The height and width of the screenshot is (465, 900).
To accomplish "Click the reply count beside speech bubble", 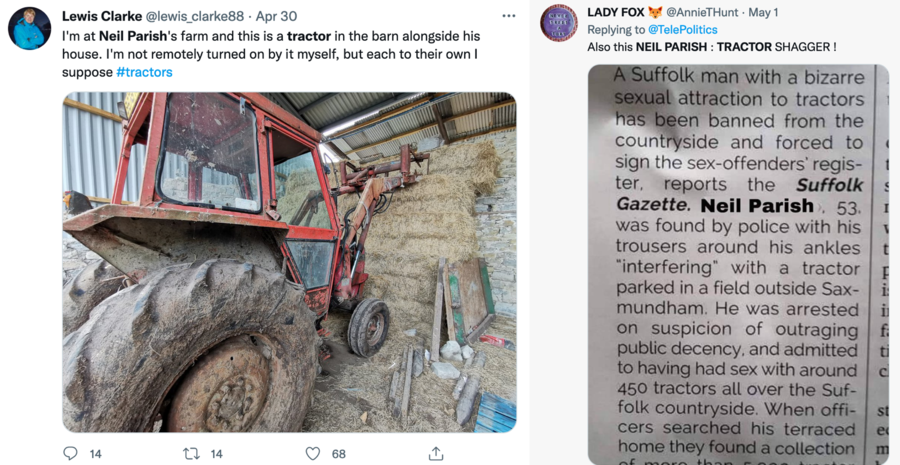I will (96, 454).
